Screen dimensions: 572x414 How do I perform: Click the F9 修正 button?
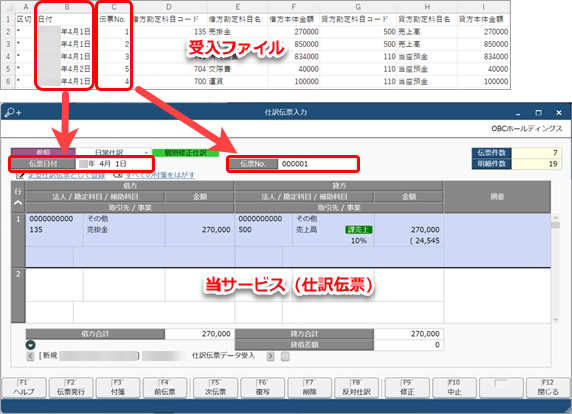pyautogui.click(x=407, y=388)
